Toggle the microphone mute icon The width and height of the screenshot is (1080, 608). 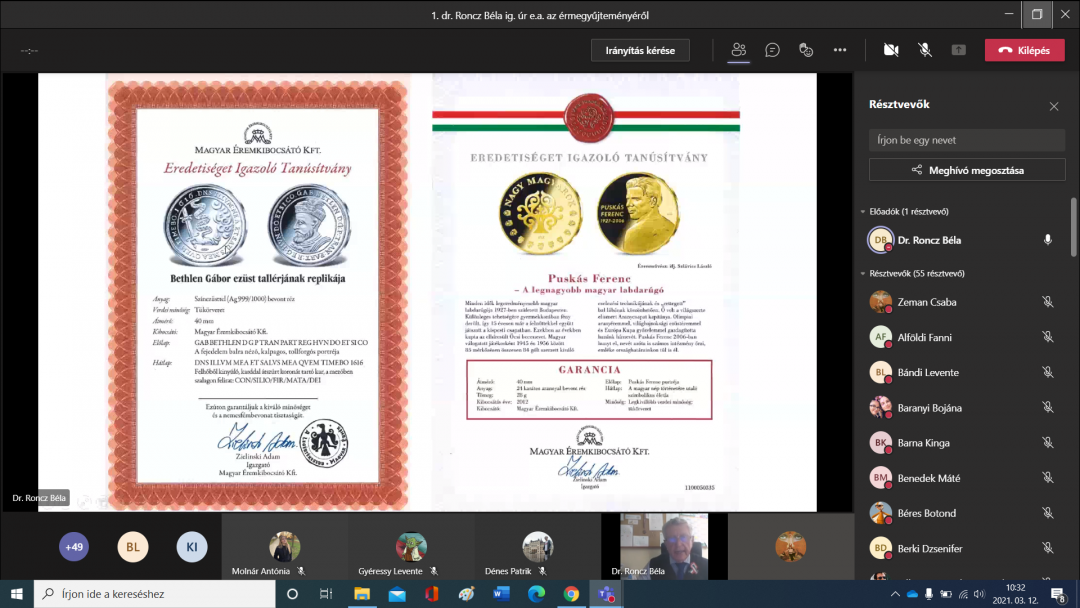(925, 50)
